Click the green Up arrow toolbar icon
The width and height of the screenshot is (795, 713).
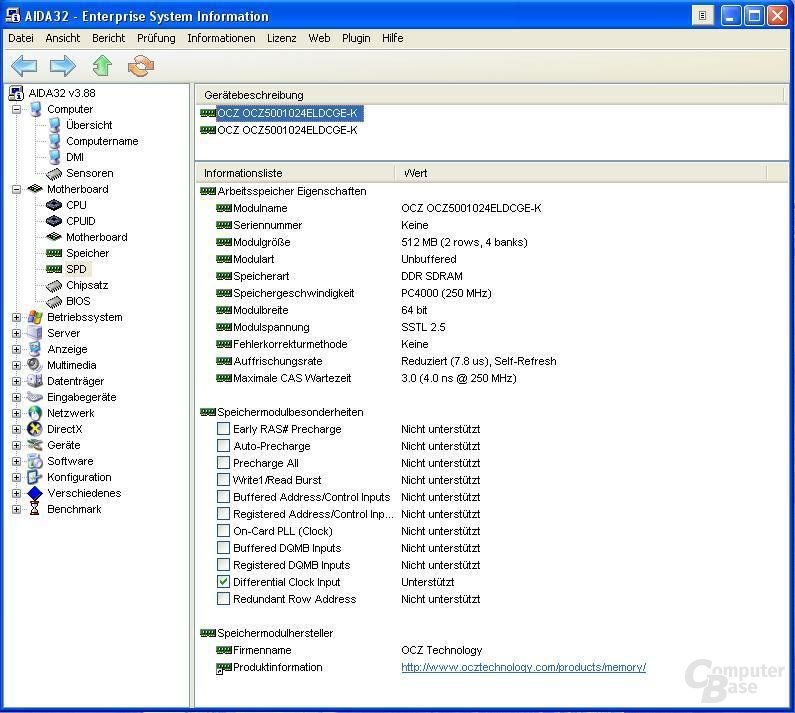[x=102, y=66]
